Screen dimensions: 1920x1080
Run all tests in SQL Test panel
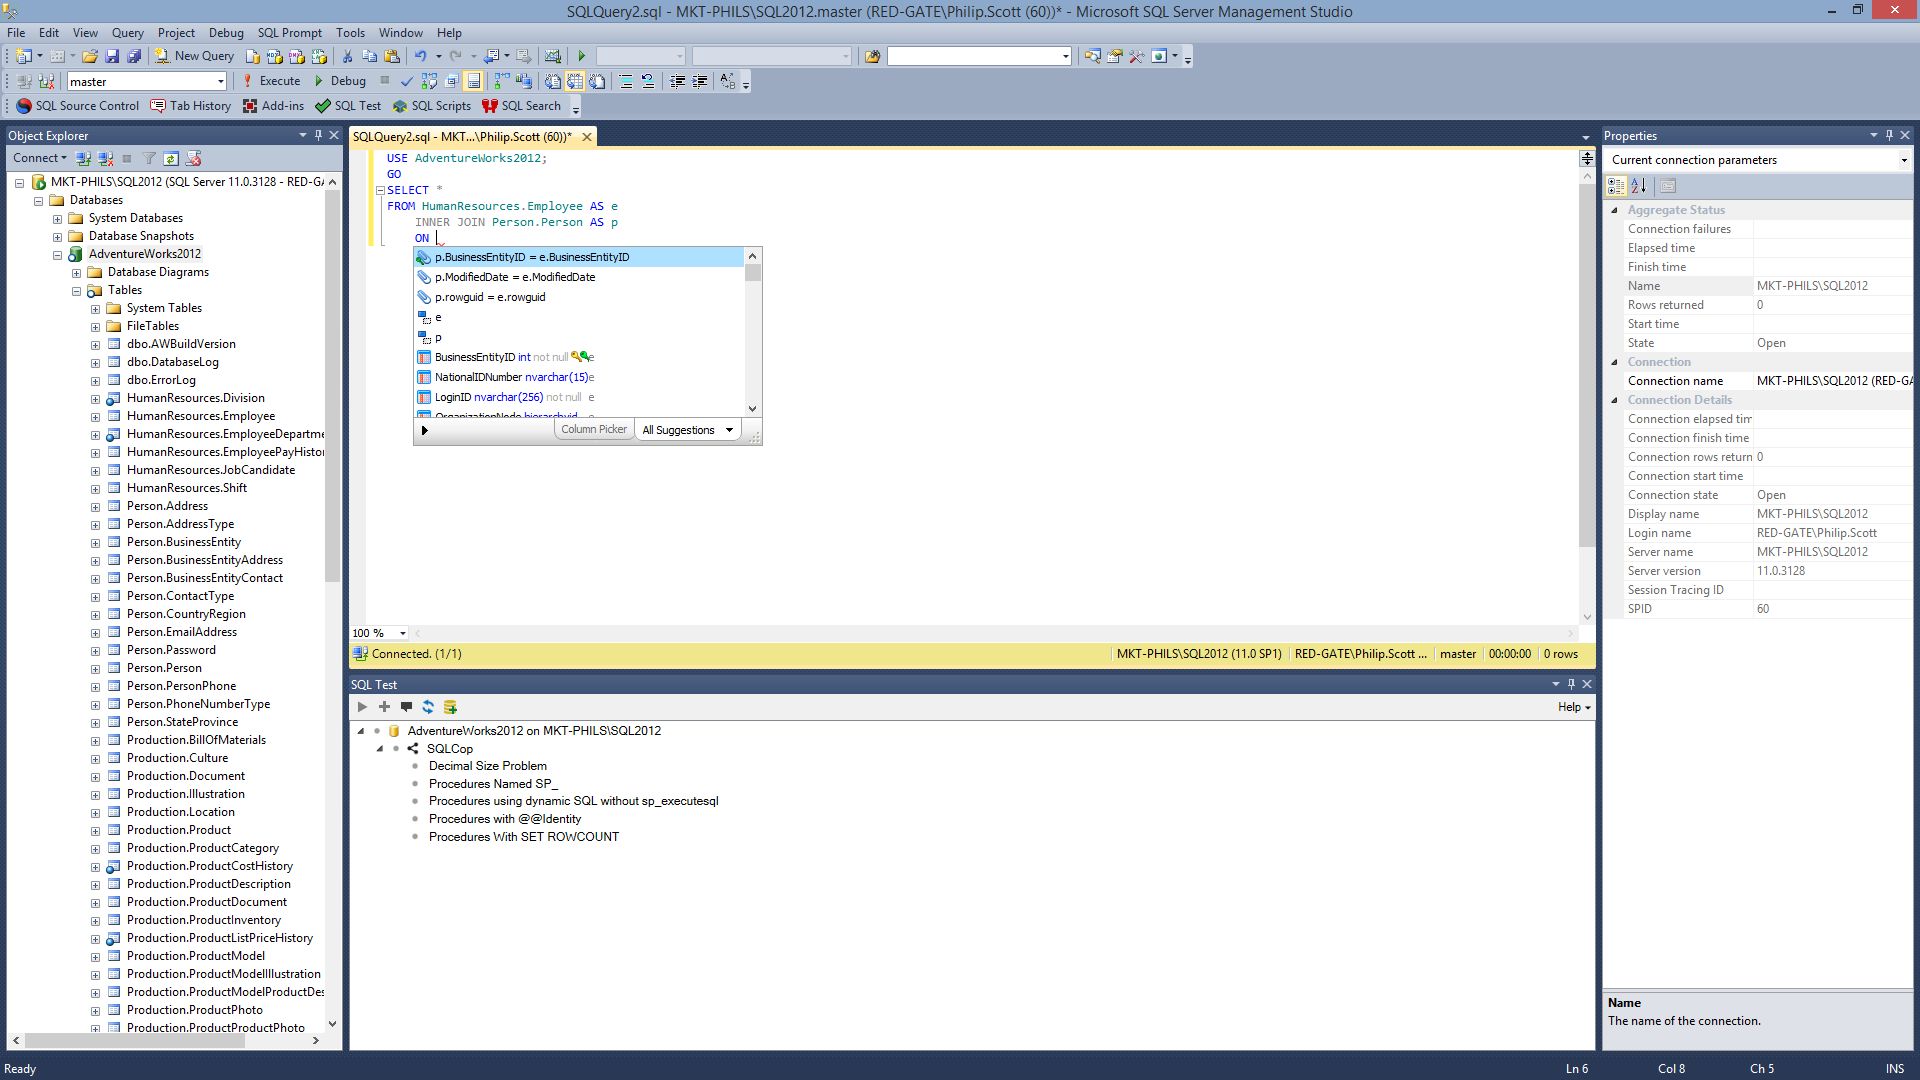(362, 707)
